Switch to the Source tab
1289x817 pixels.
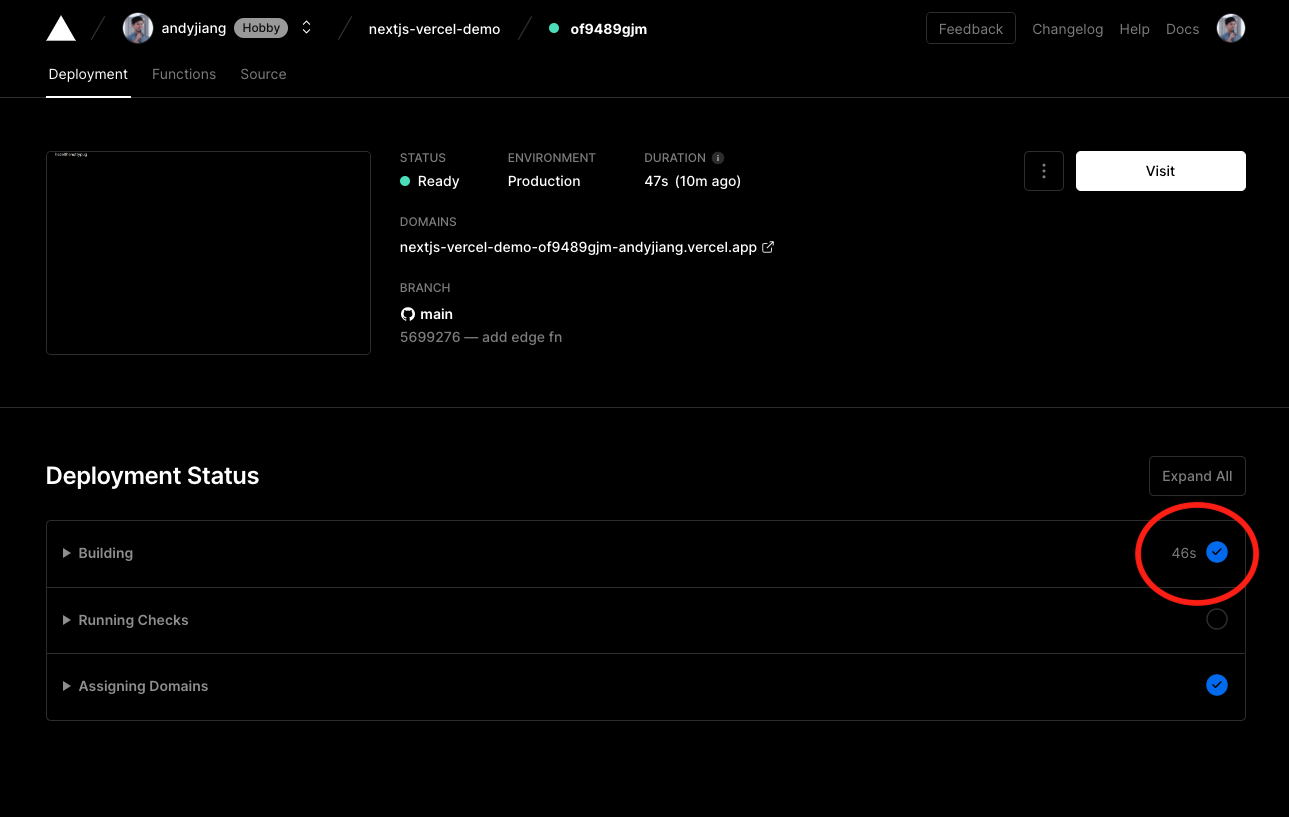click(x=262, y=74)
